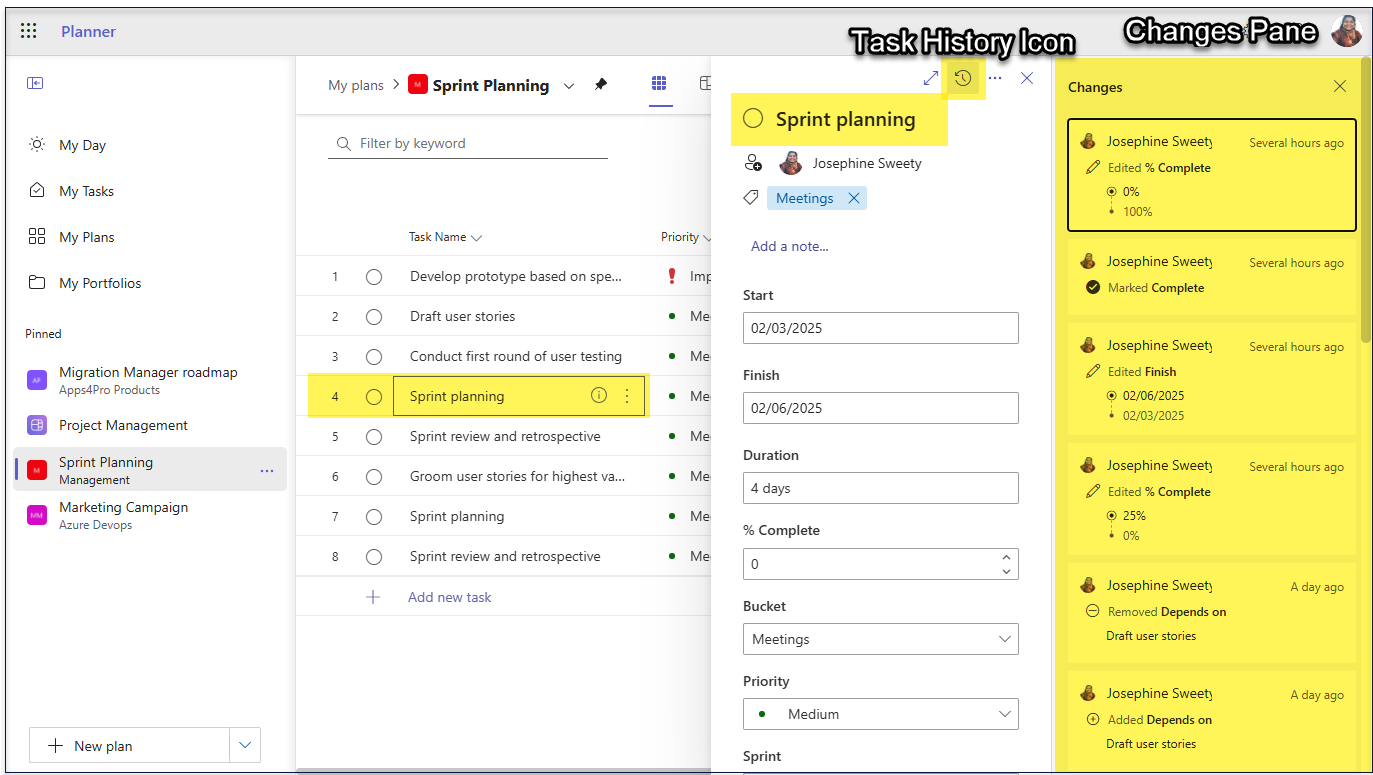
Task: Open the Priority dropdown showing Medium
Action: coord(880,713)
